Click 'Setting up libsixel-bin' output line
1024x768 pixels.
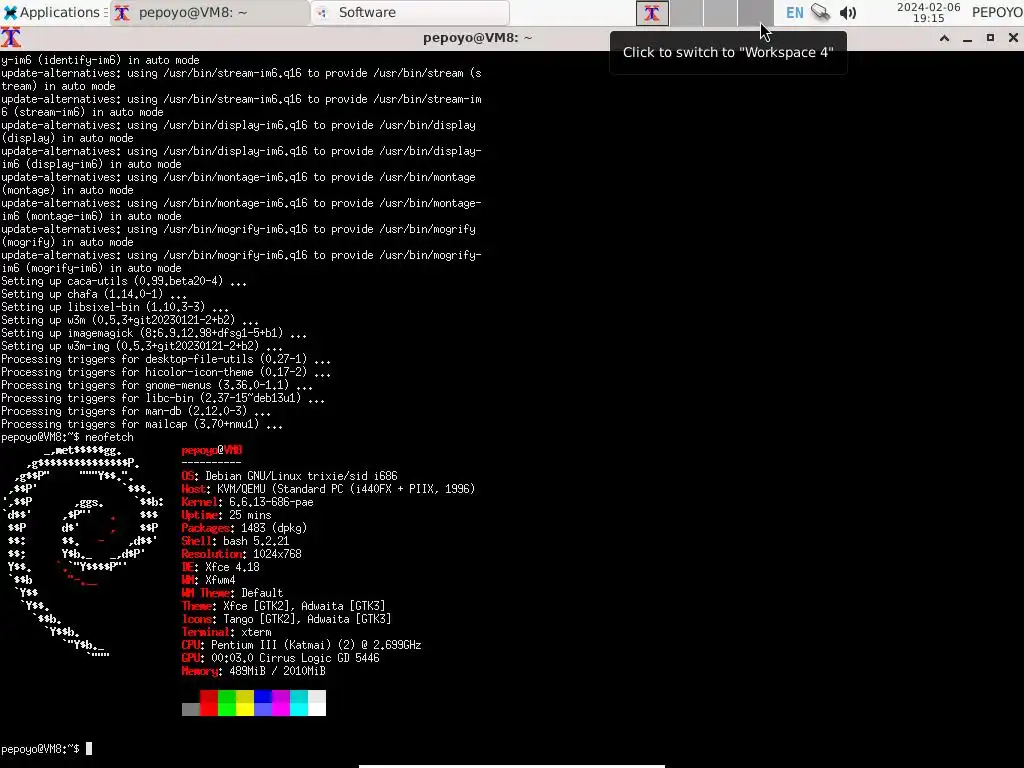115,307
